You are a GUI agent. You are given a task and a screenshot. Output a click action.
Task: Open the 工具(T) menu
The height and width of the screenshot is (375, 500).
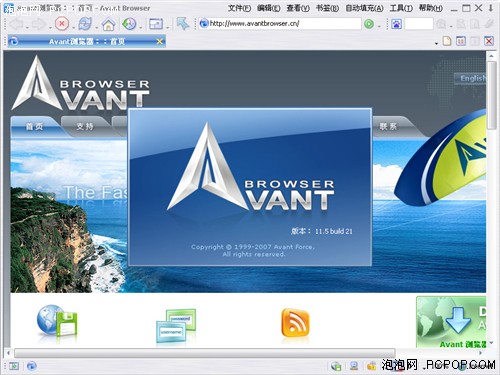click(x=401, y=8)
